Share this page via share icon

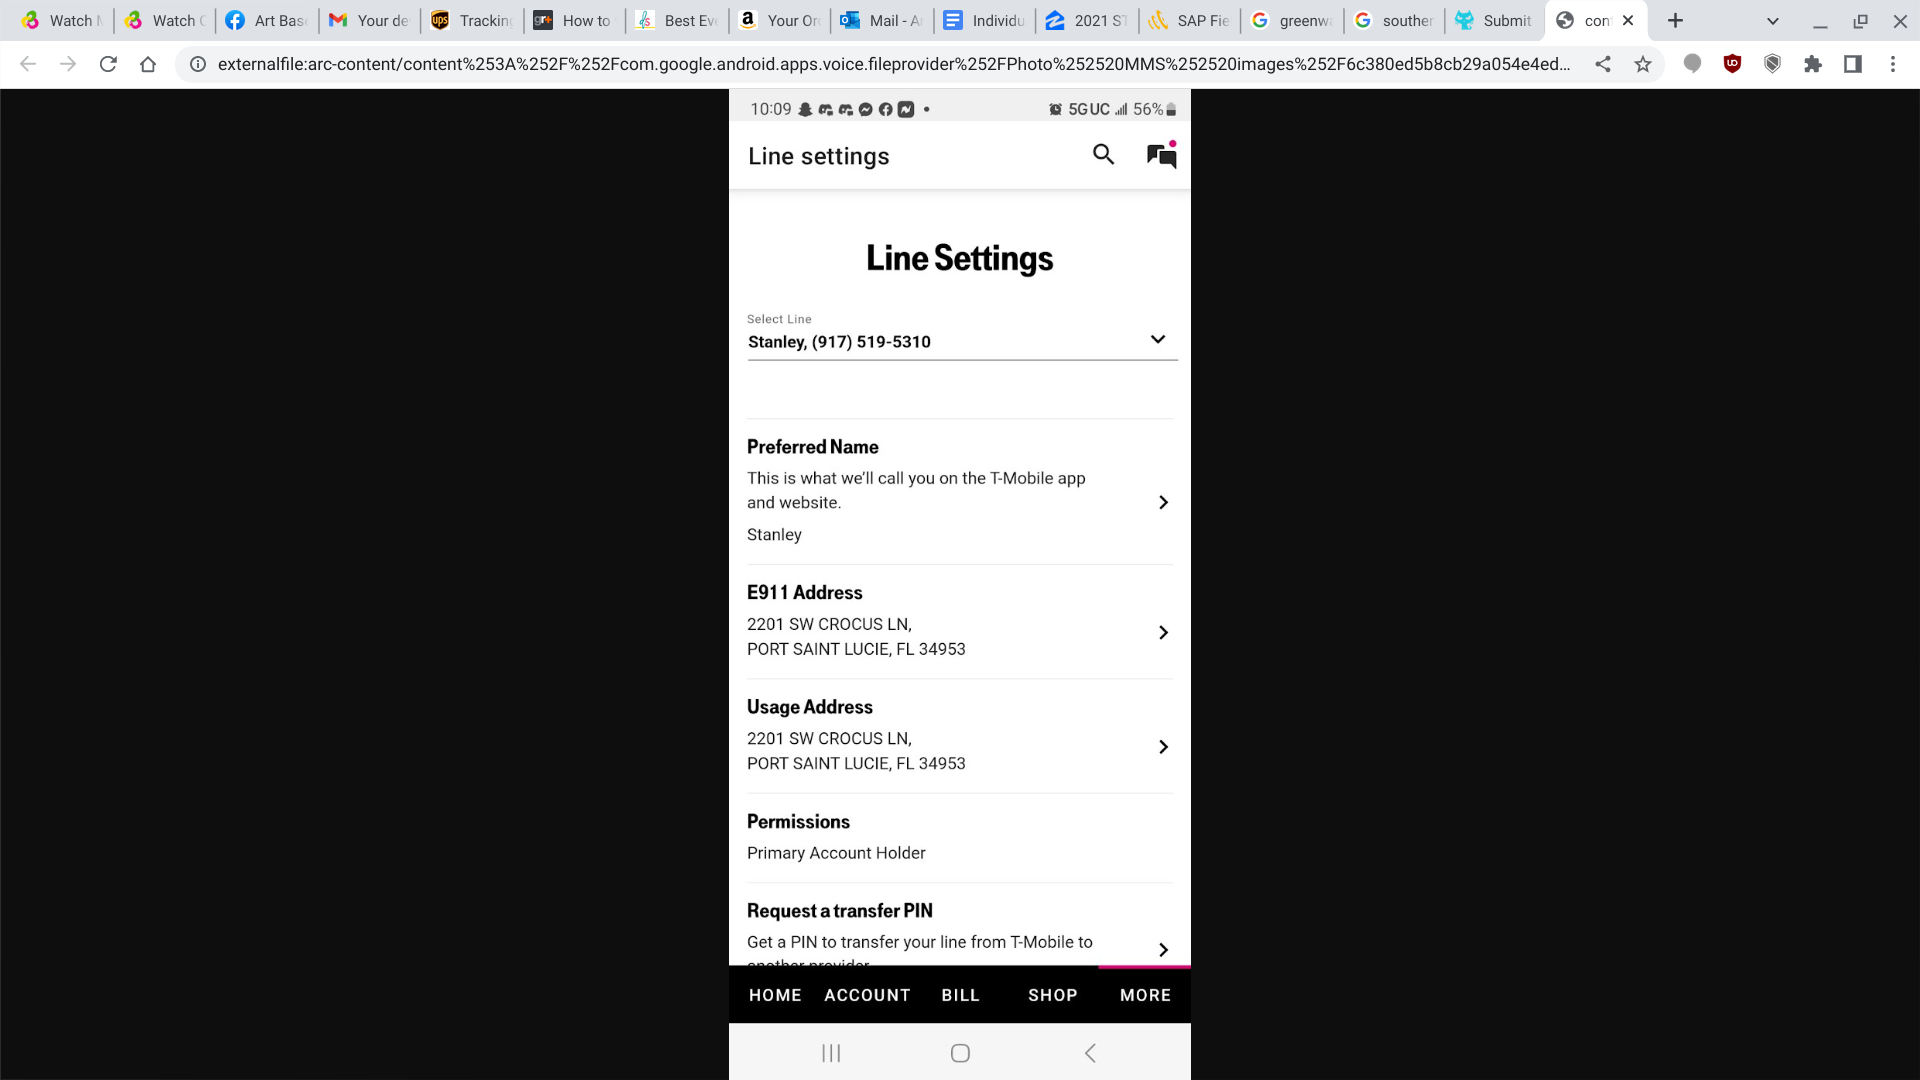[1603, 64]
